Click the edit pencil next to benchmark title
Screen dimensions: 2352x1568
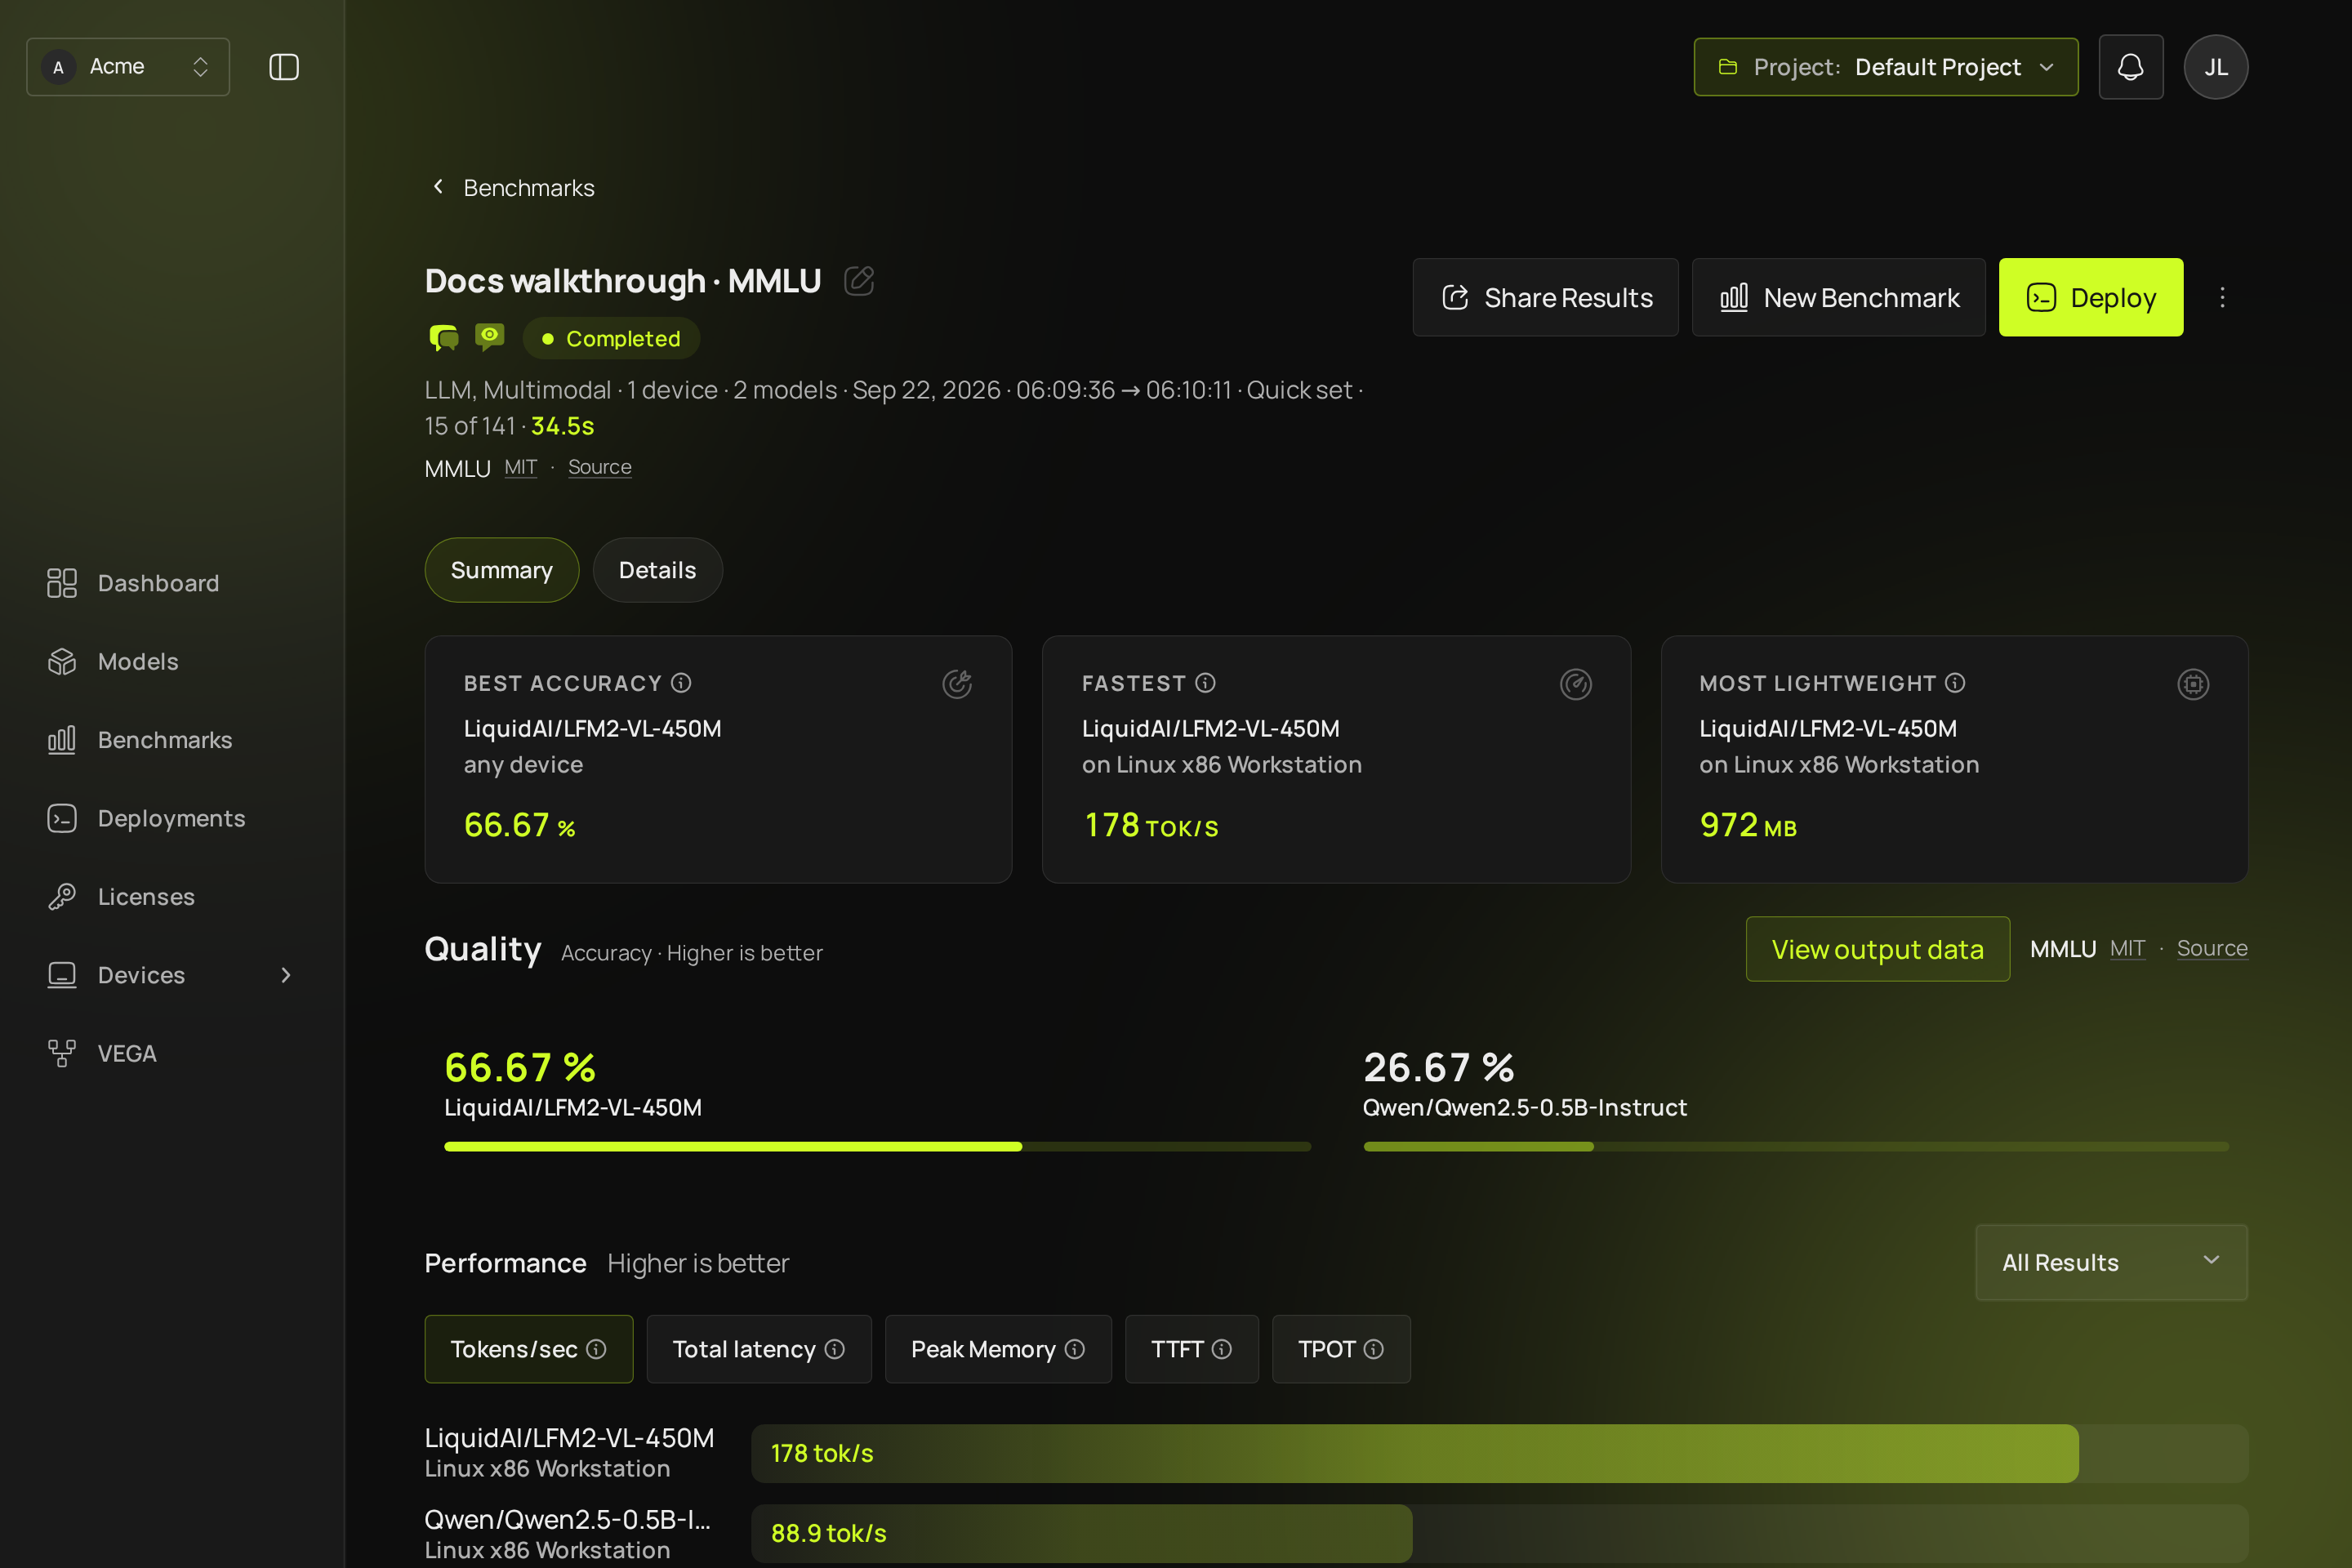pyautogui.click(x=859, y=281)
